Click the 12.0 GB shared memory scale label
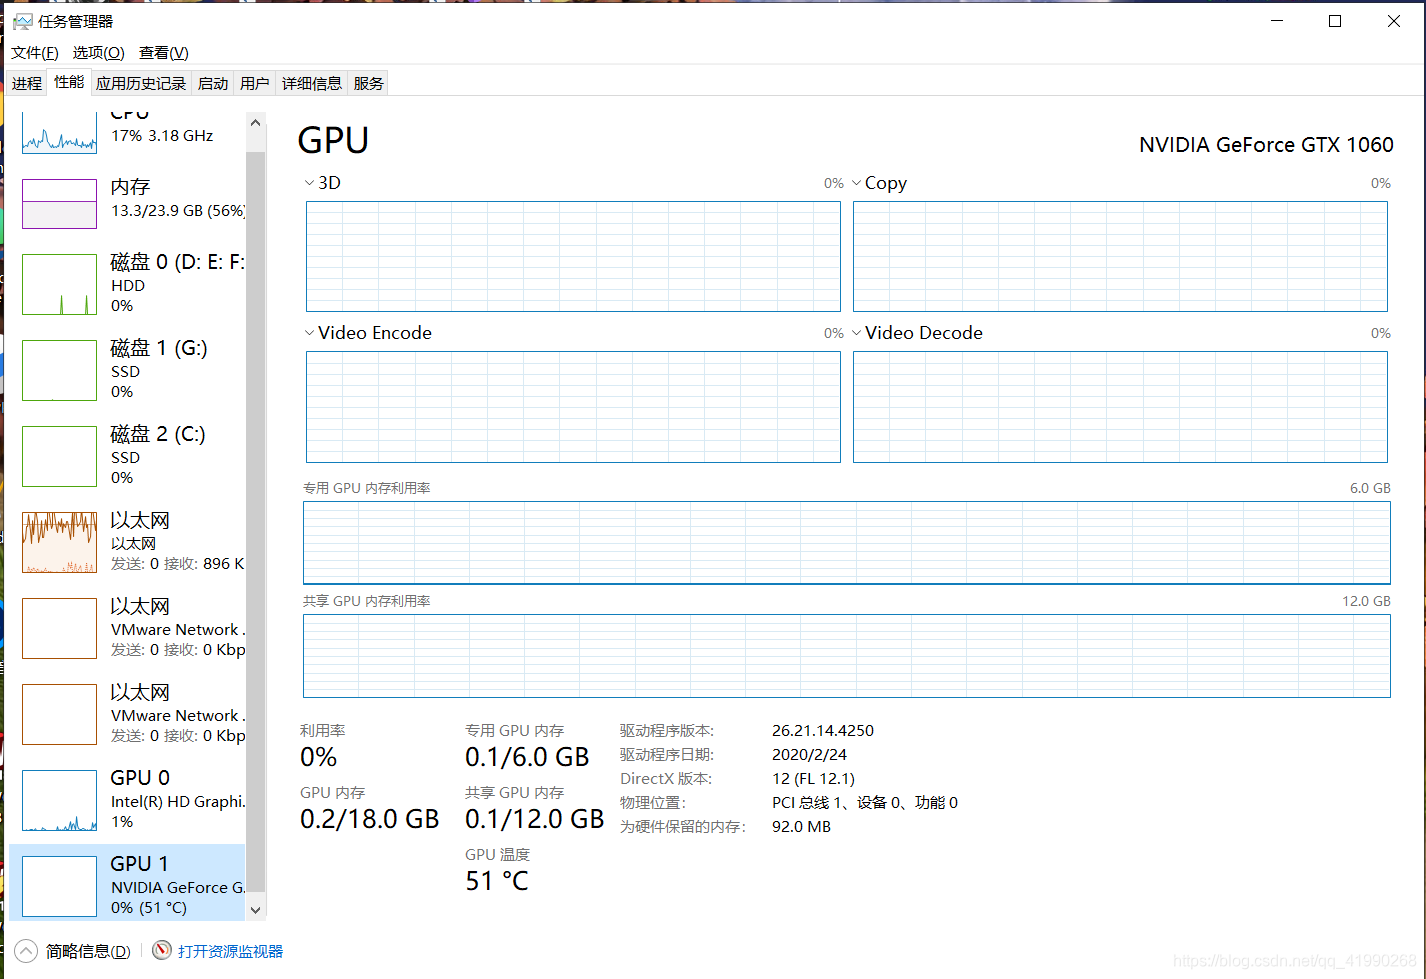The width and height of the screenshot is (1426, 979). click(x=1366, y=601)
